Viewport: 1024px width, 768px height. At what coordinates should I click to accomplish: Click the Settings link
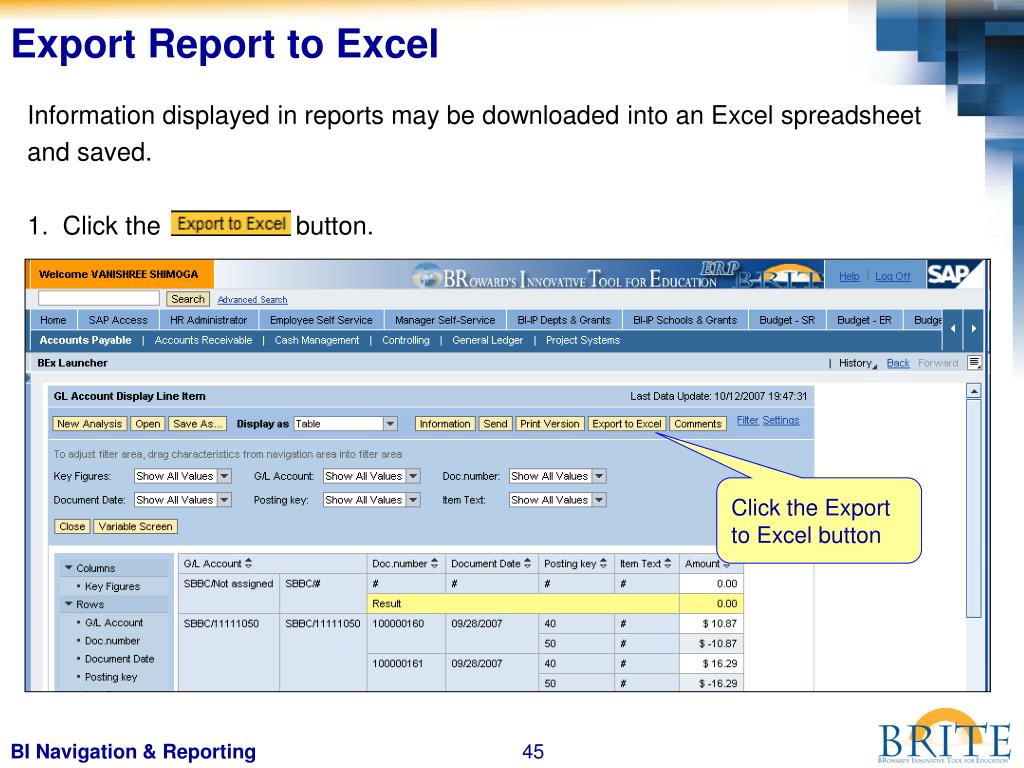coord(781,421)
